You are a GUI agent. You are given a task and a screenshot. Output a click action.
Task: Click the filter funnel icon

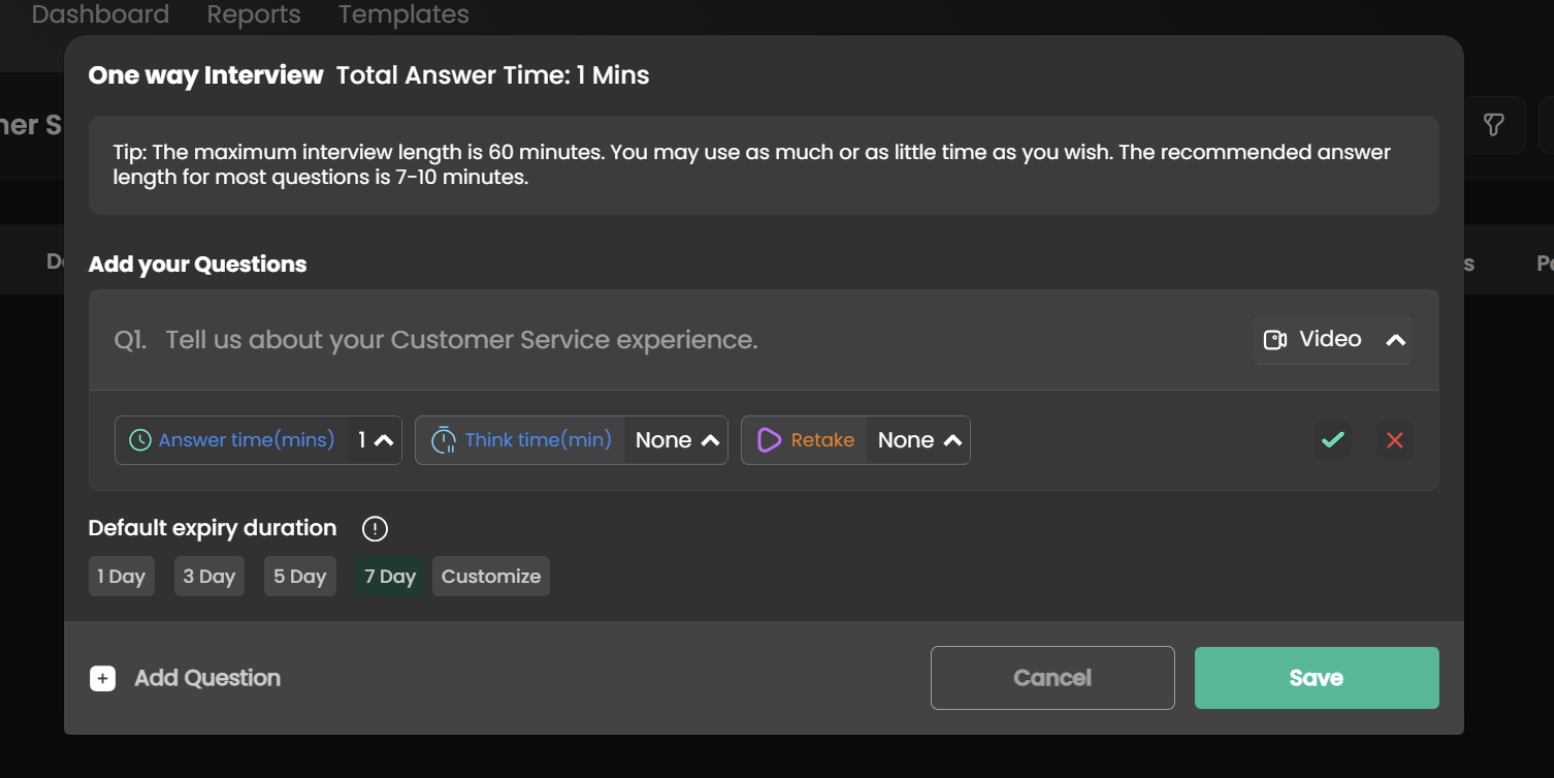click(1493, 125)
